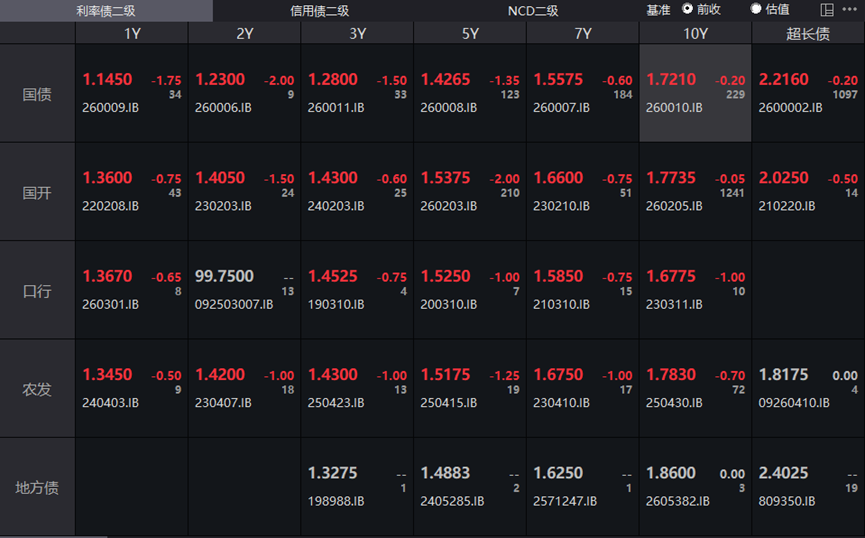
Task: Open bond 260301.IB cell
Action: tap(132, 290)
